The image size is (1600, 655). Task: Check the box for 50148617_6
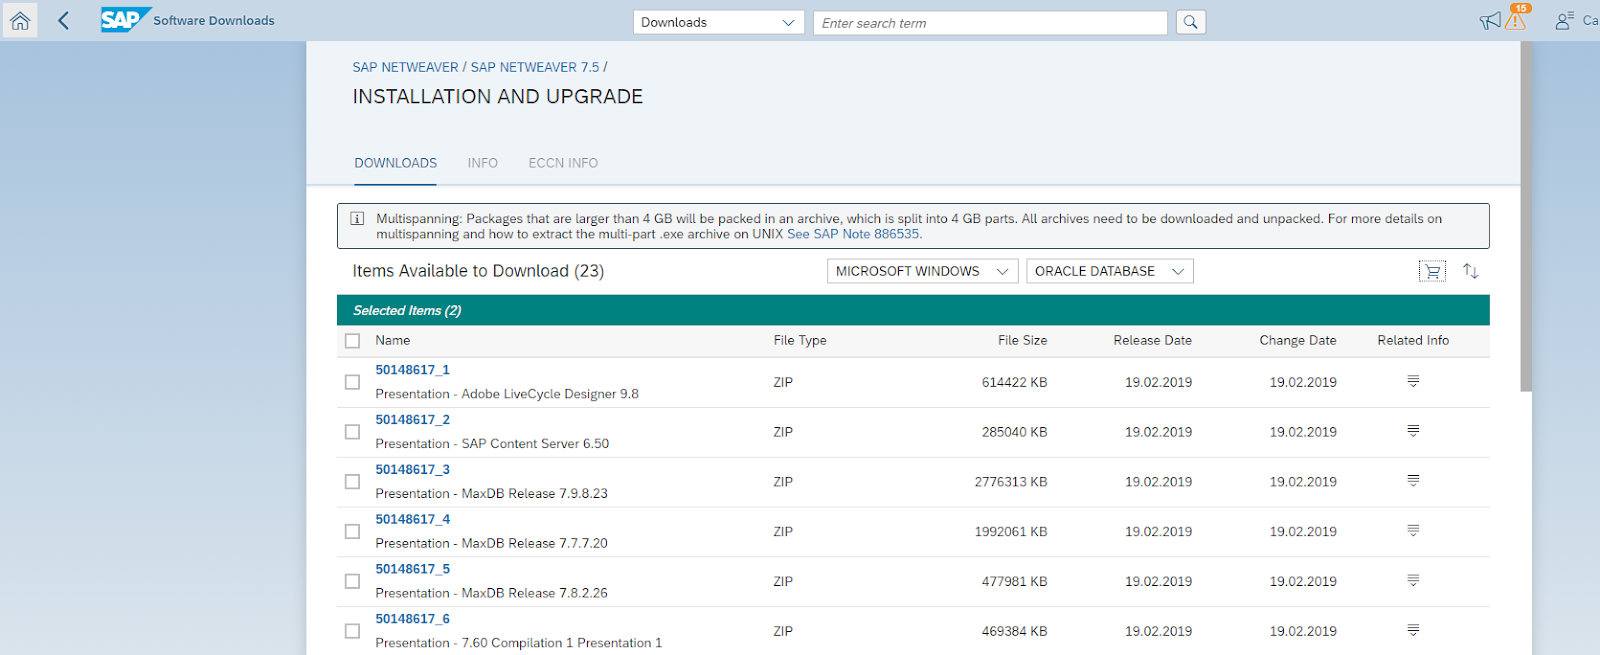coord(352,631)
